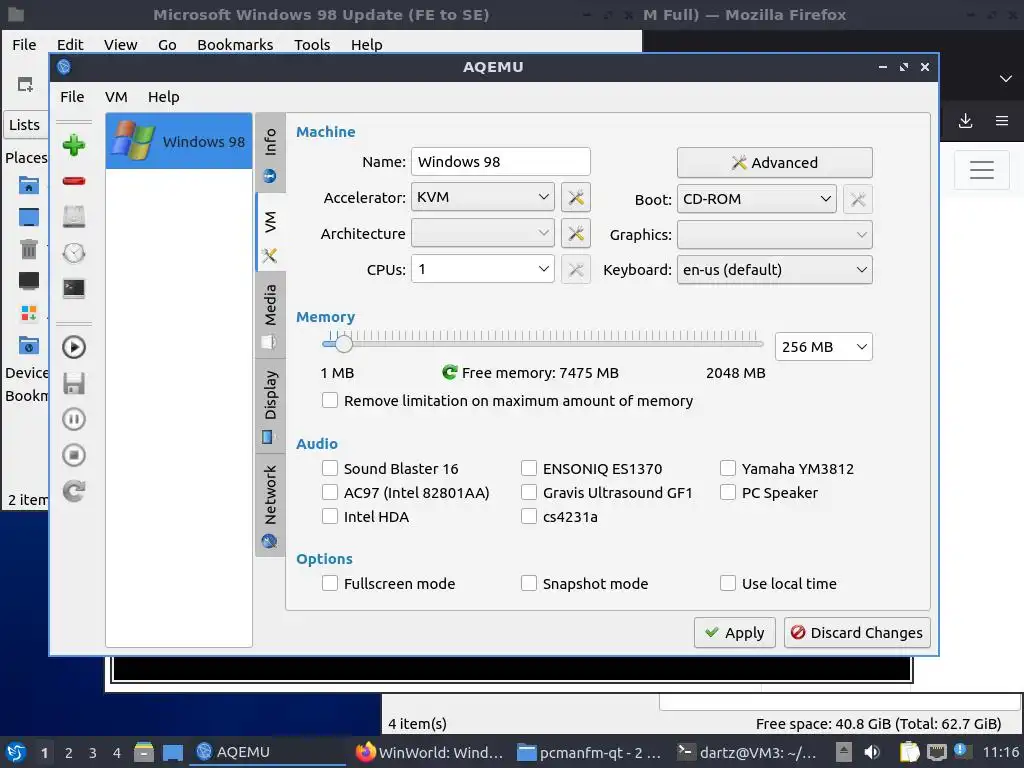Check the Sound Blaster 16 audio option

[x=330, y=468]
